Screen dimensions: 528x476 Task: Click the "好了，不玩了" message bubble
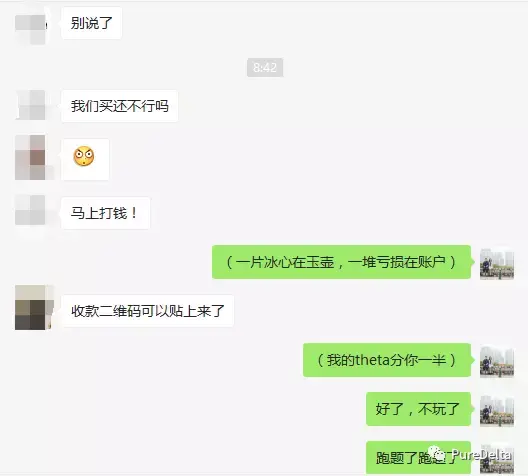pos(418,409)
